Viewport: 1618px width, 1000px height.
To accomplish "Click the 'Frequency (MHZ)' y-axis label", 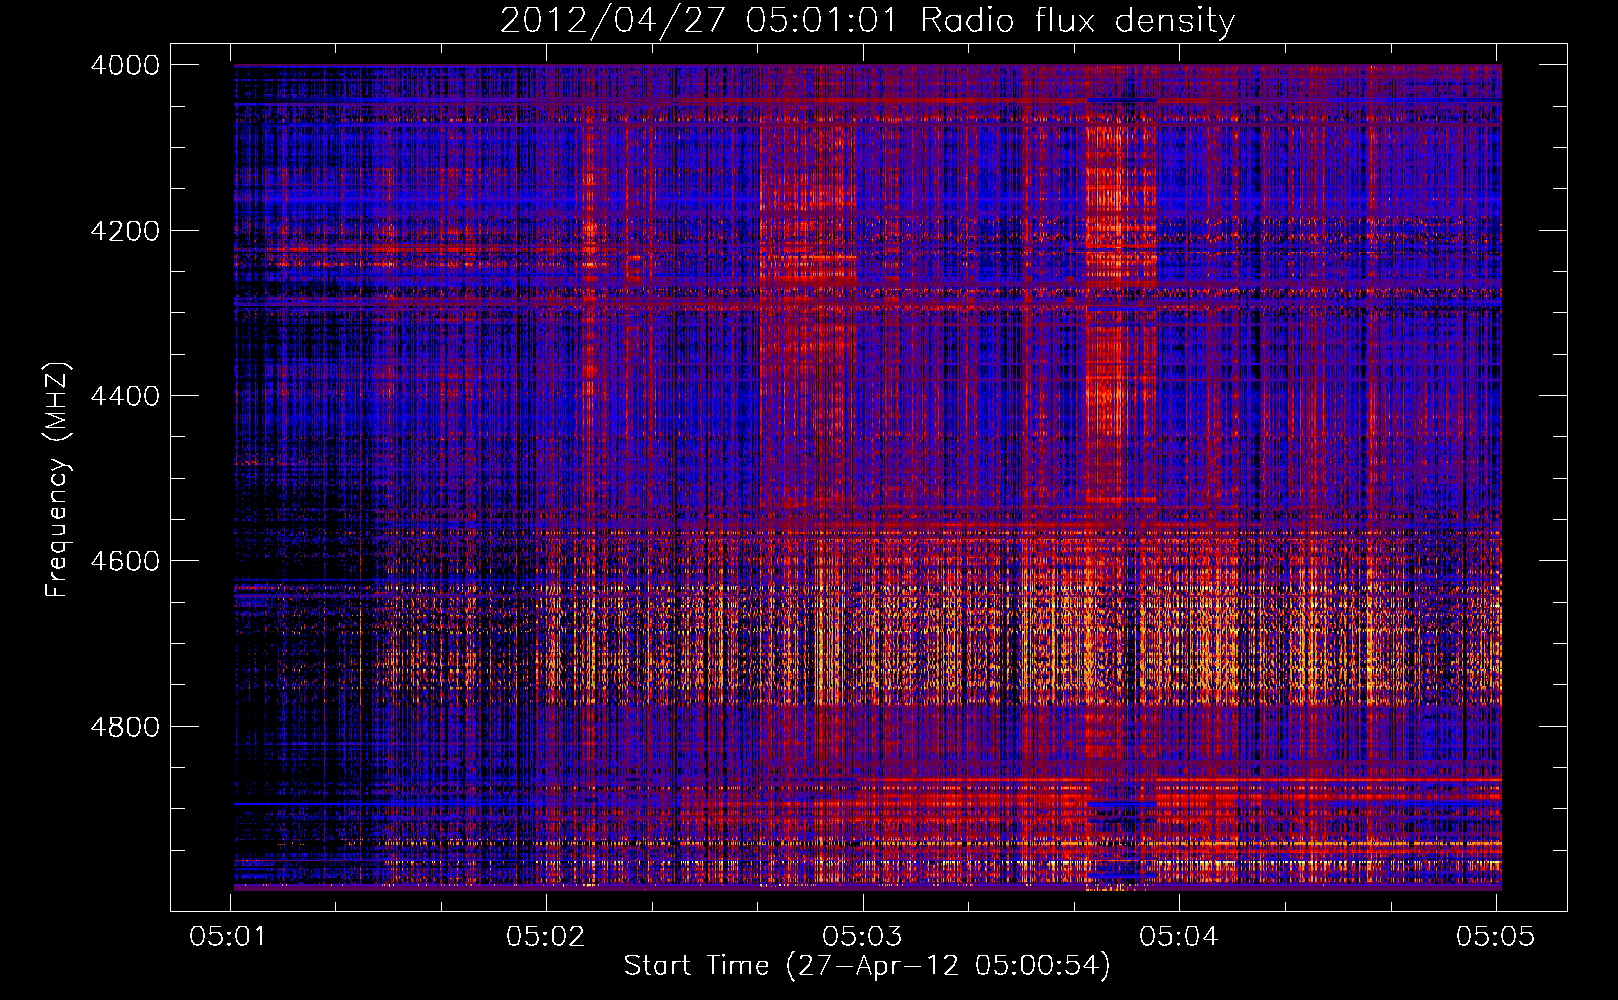I will 57,480.
